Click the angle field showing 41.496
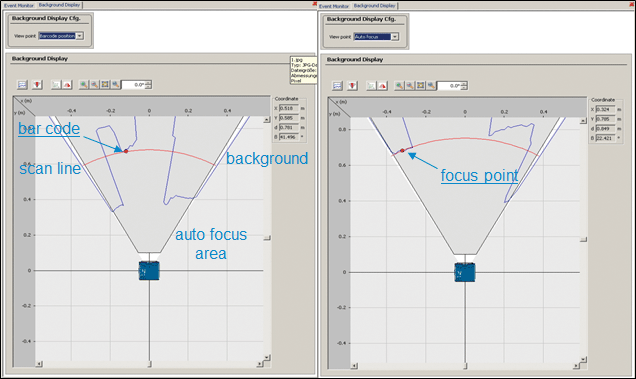The image size is (636, 379). (289, 137)
